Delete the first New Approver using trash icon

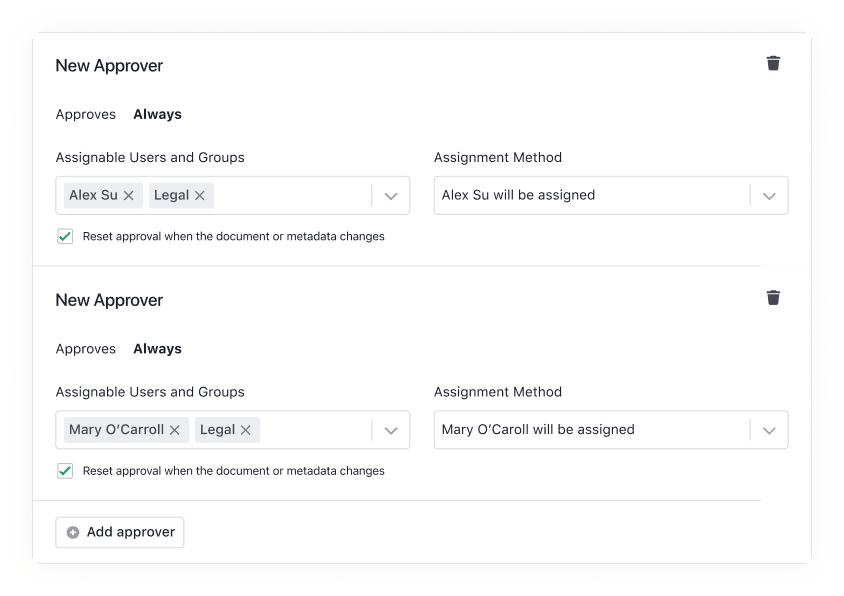pyautogui.click(x=773, y=62)
